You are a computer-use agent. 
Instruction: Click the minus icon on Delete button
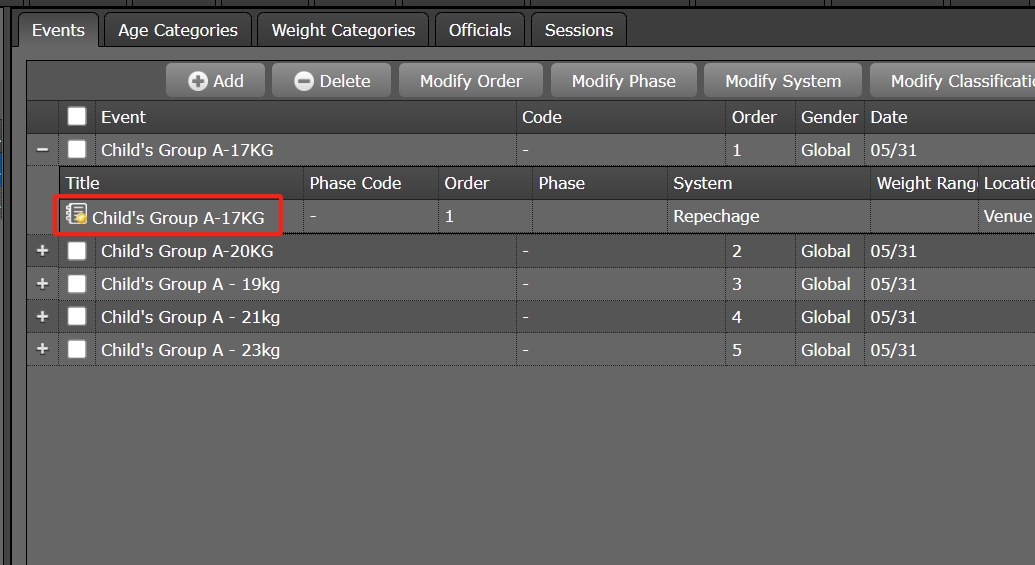click(304, 81)
